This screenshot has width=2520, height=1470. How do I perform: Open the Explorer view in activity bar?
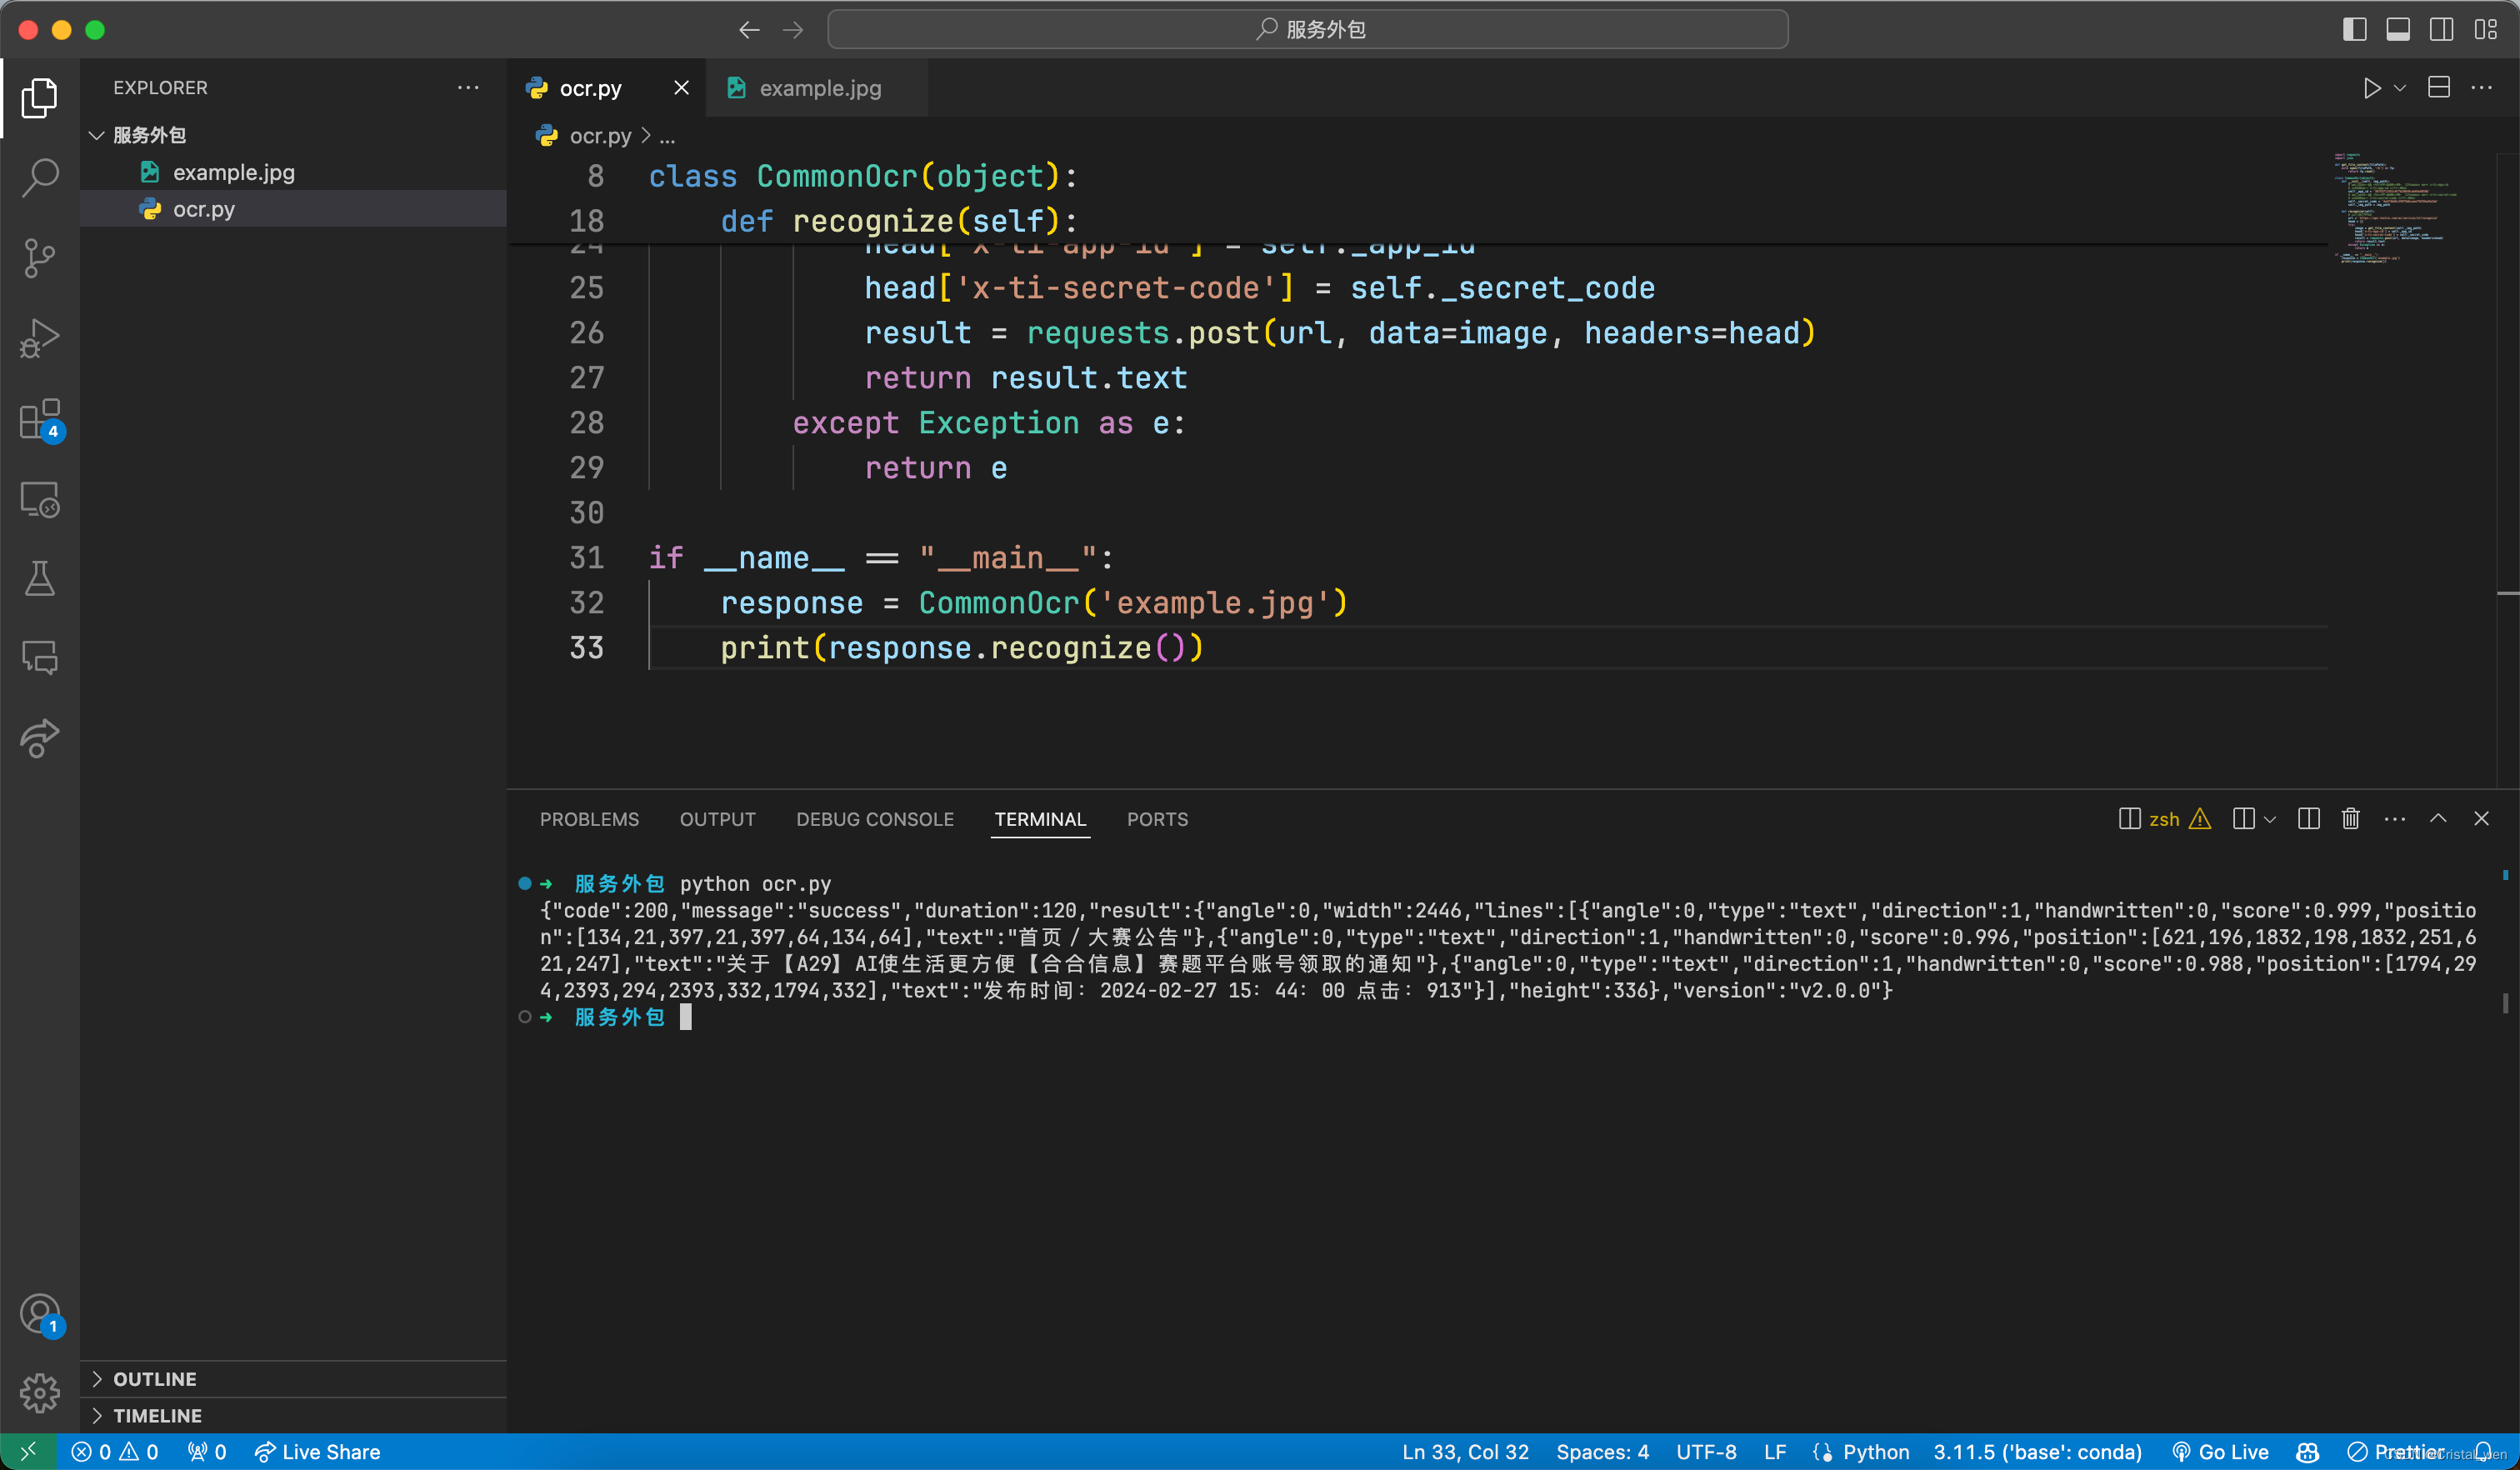tap(40, 97)
